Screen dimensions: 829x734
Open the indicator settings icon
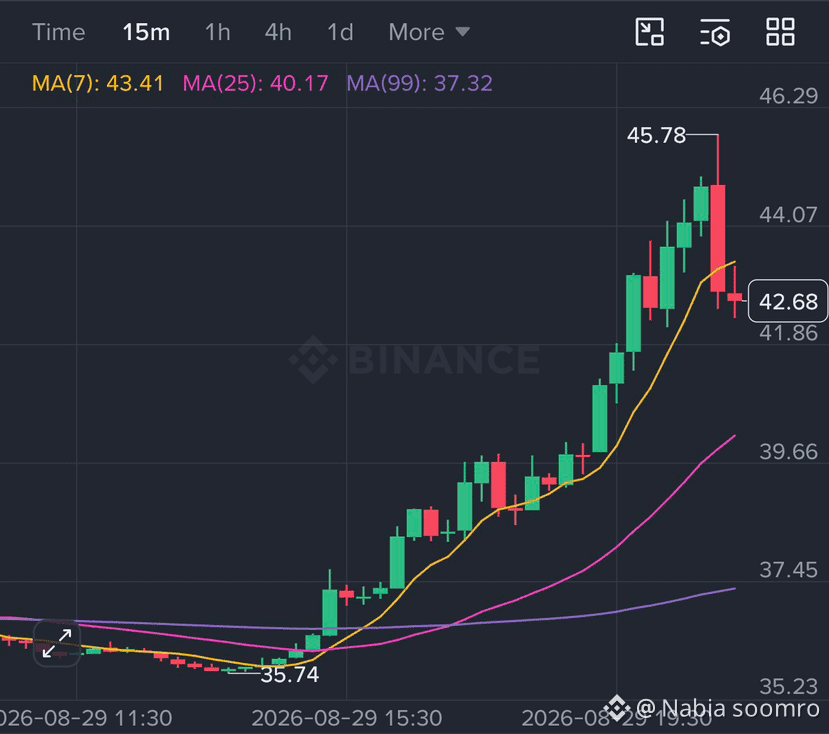point(715,32)
